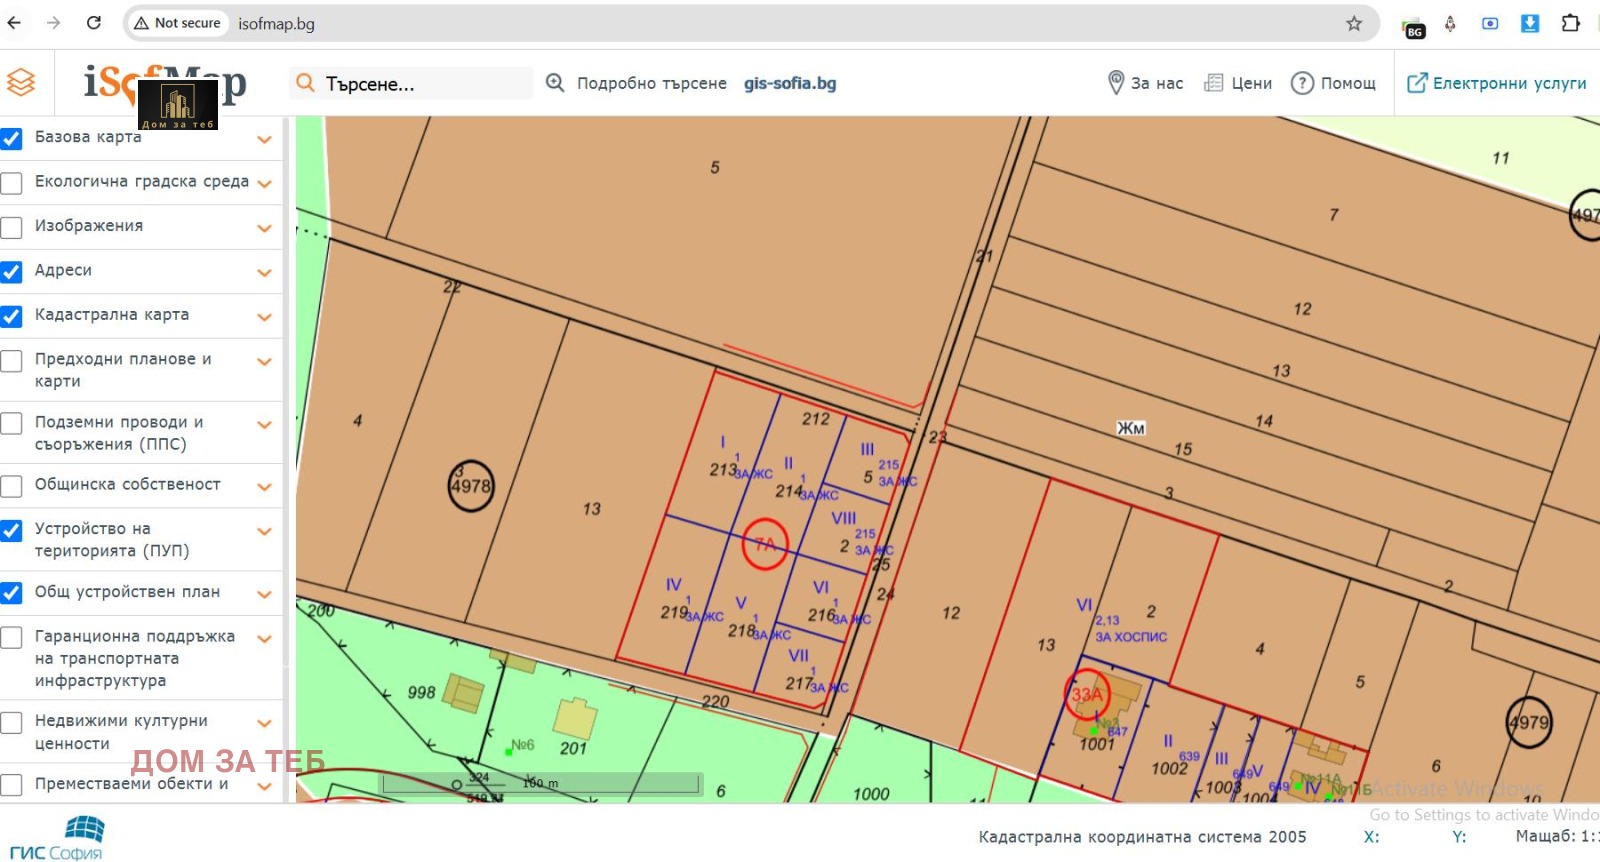
Task: Open the layers stack icon
Action: (x=21, y=83)
